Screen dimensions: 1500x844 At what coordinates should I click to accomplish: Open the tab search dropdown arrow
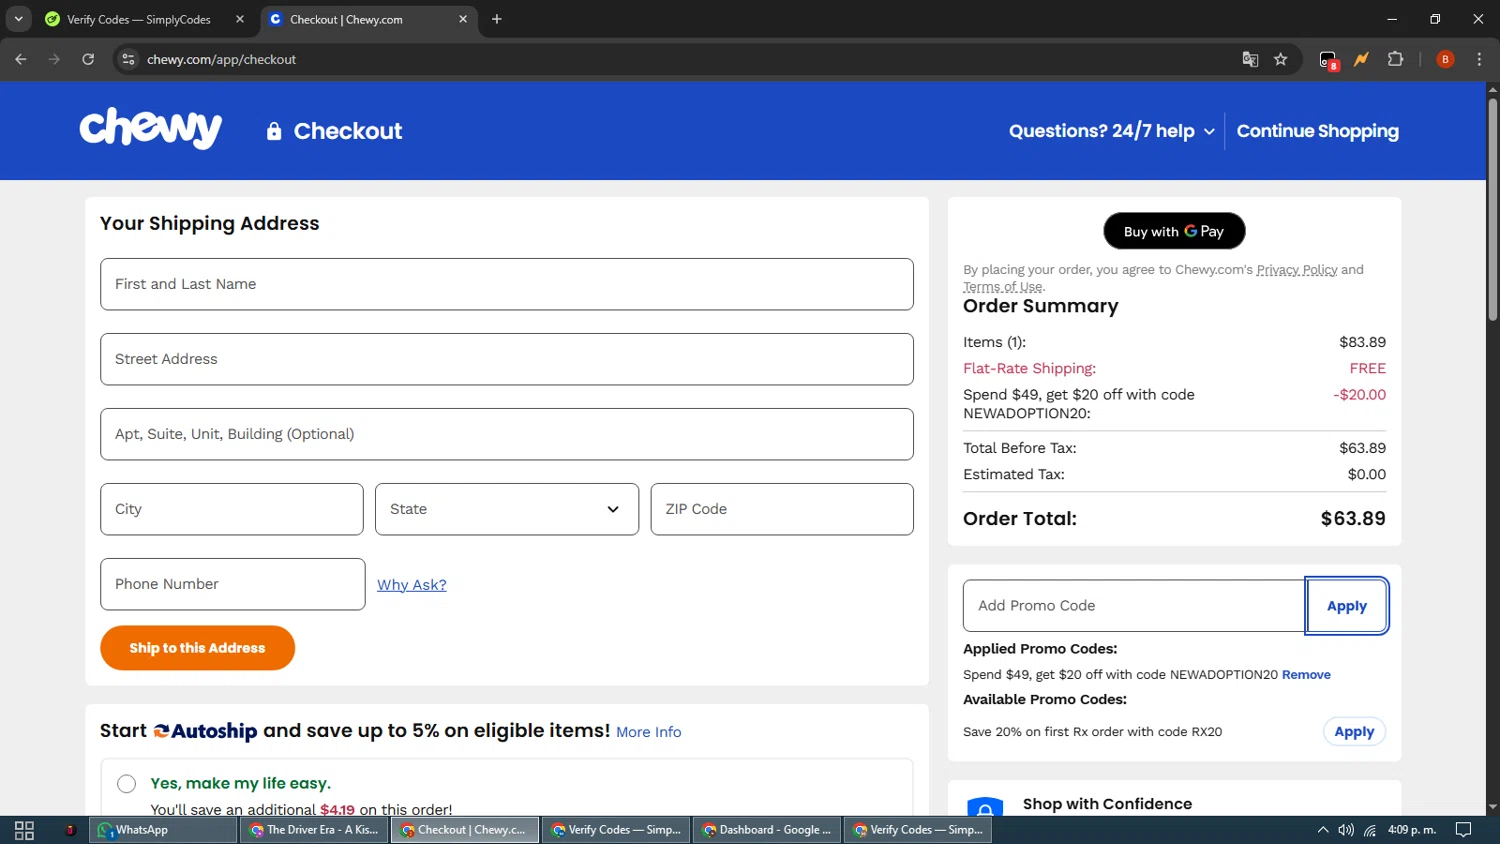18,19
